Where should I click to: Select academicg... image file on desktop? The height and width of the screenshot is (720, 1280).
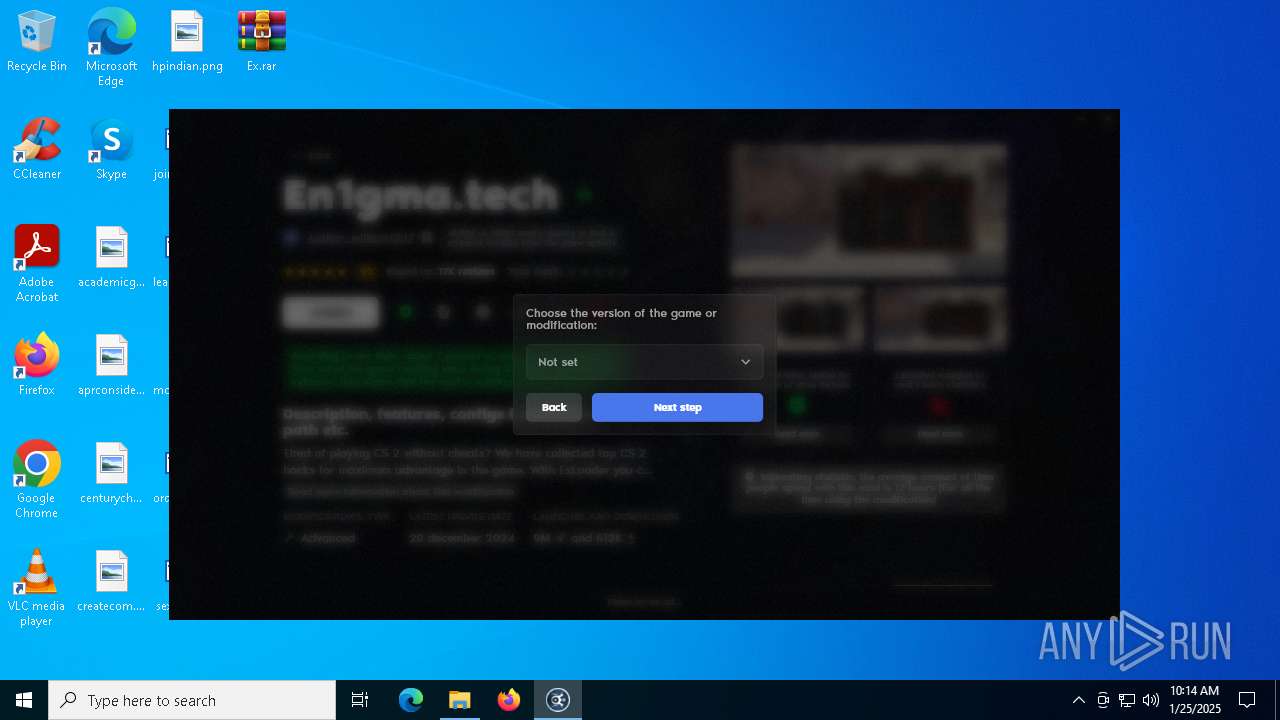coord(111,258)
